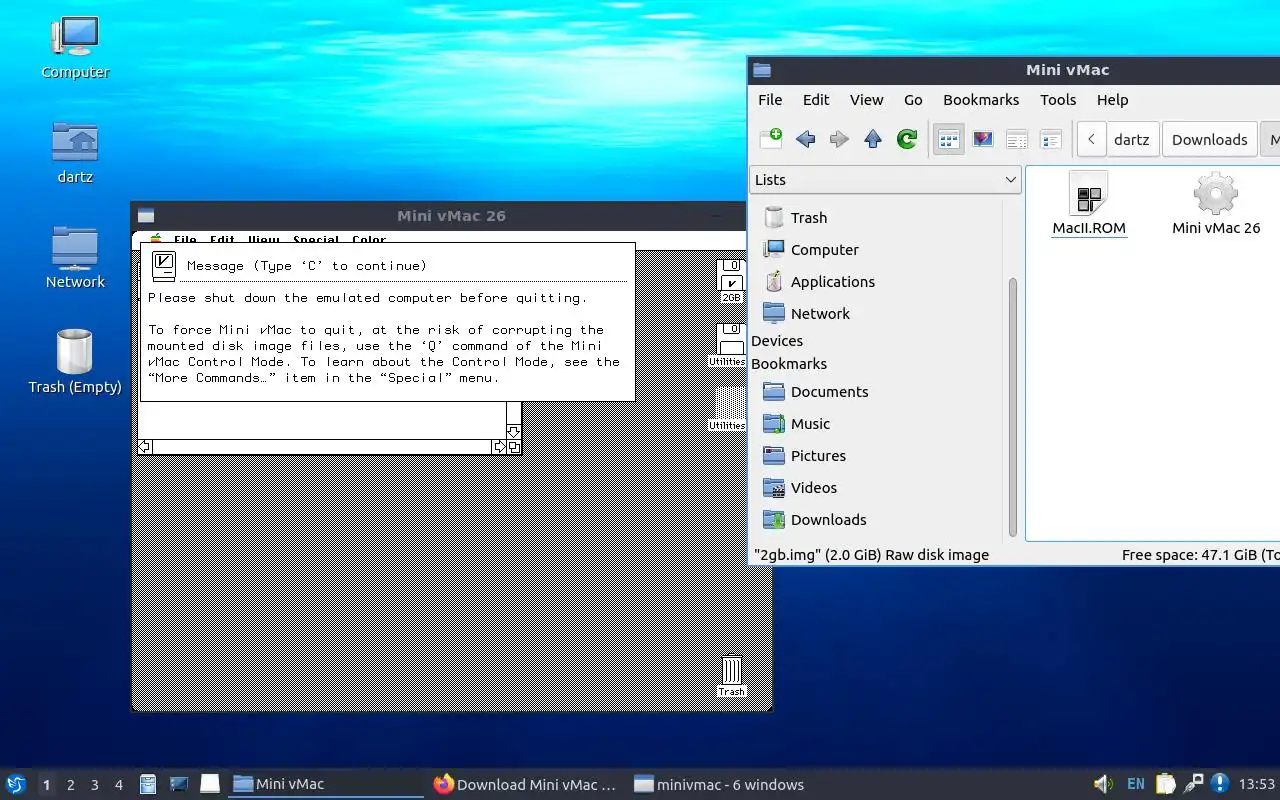Image resolution: width=1280 pixels, height=800 pixels.
Task: Switch to minivmac - 6 windows task
Action: [x=720, y=785]
